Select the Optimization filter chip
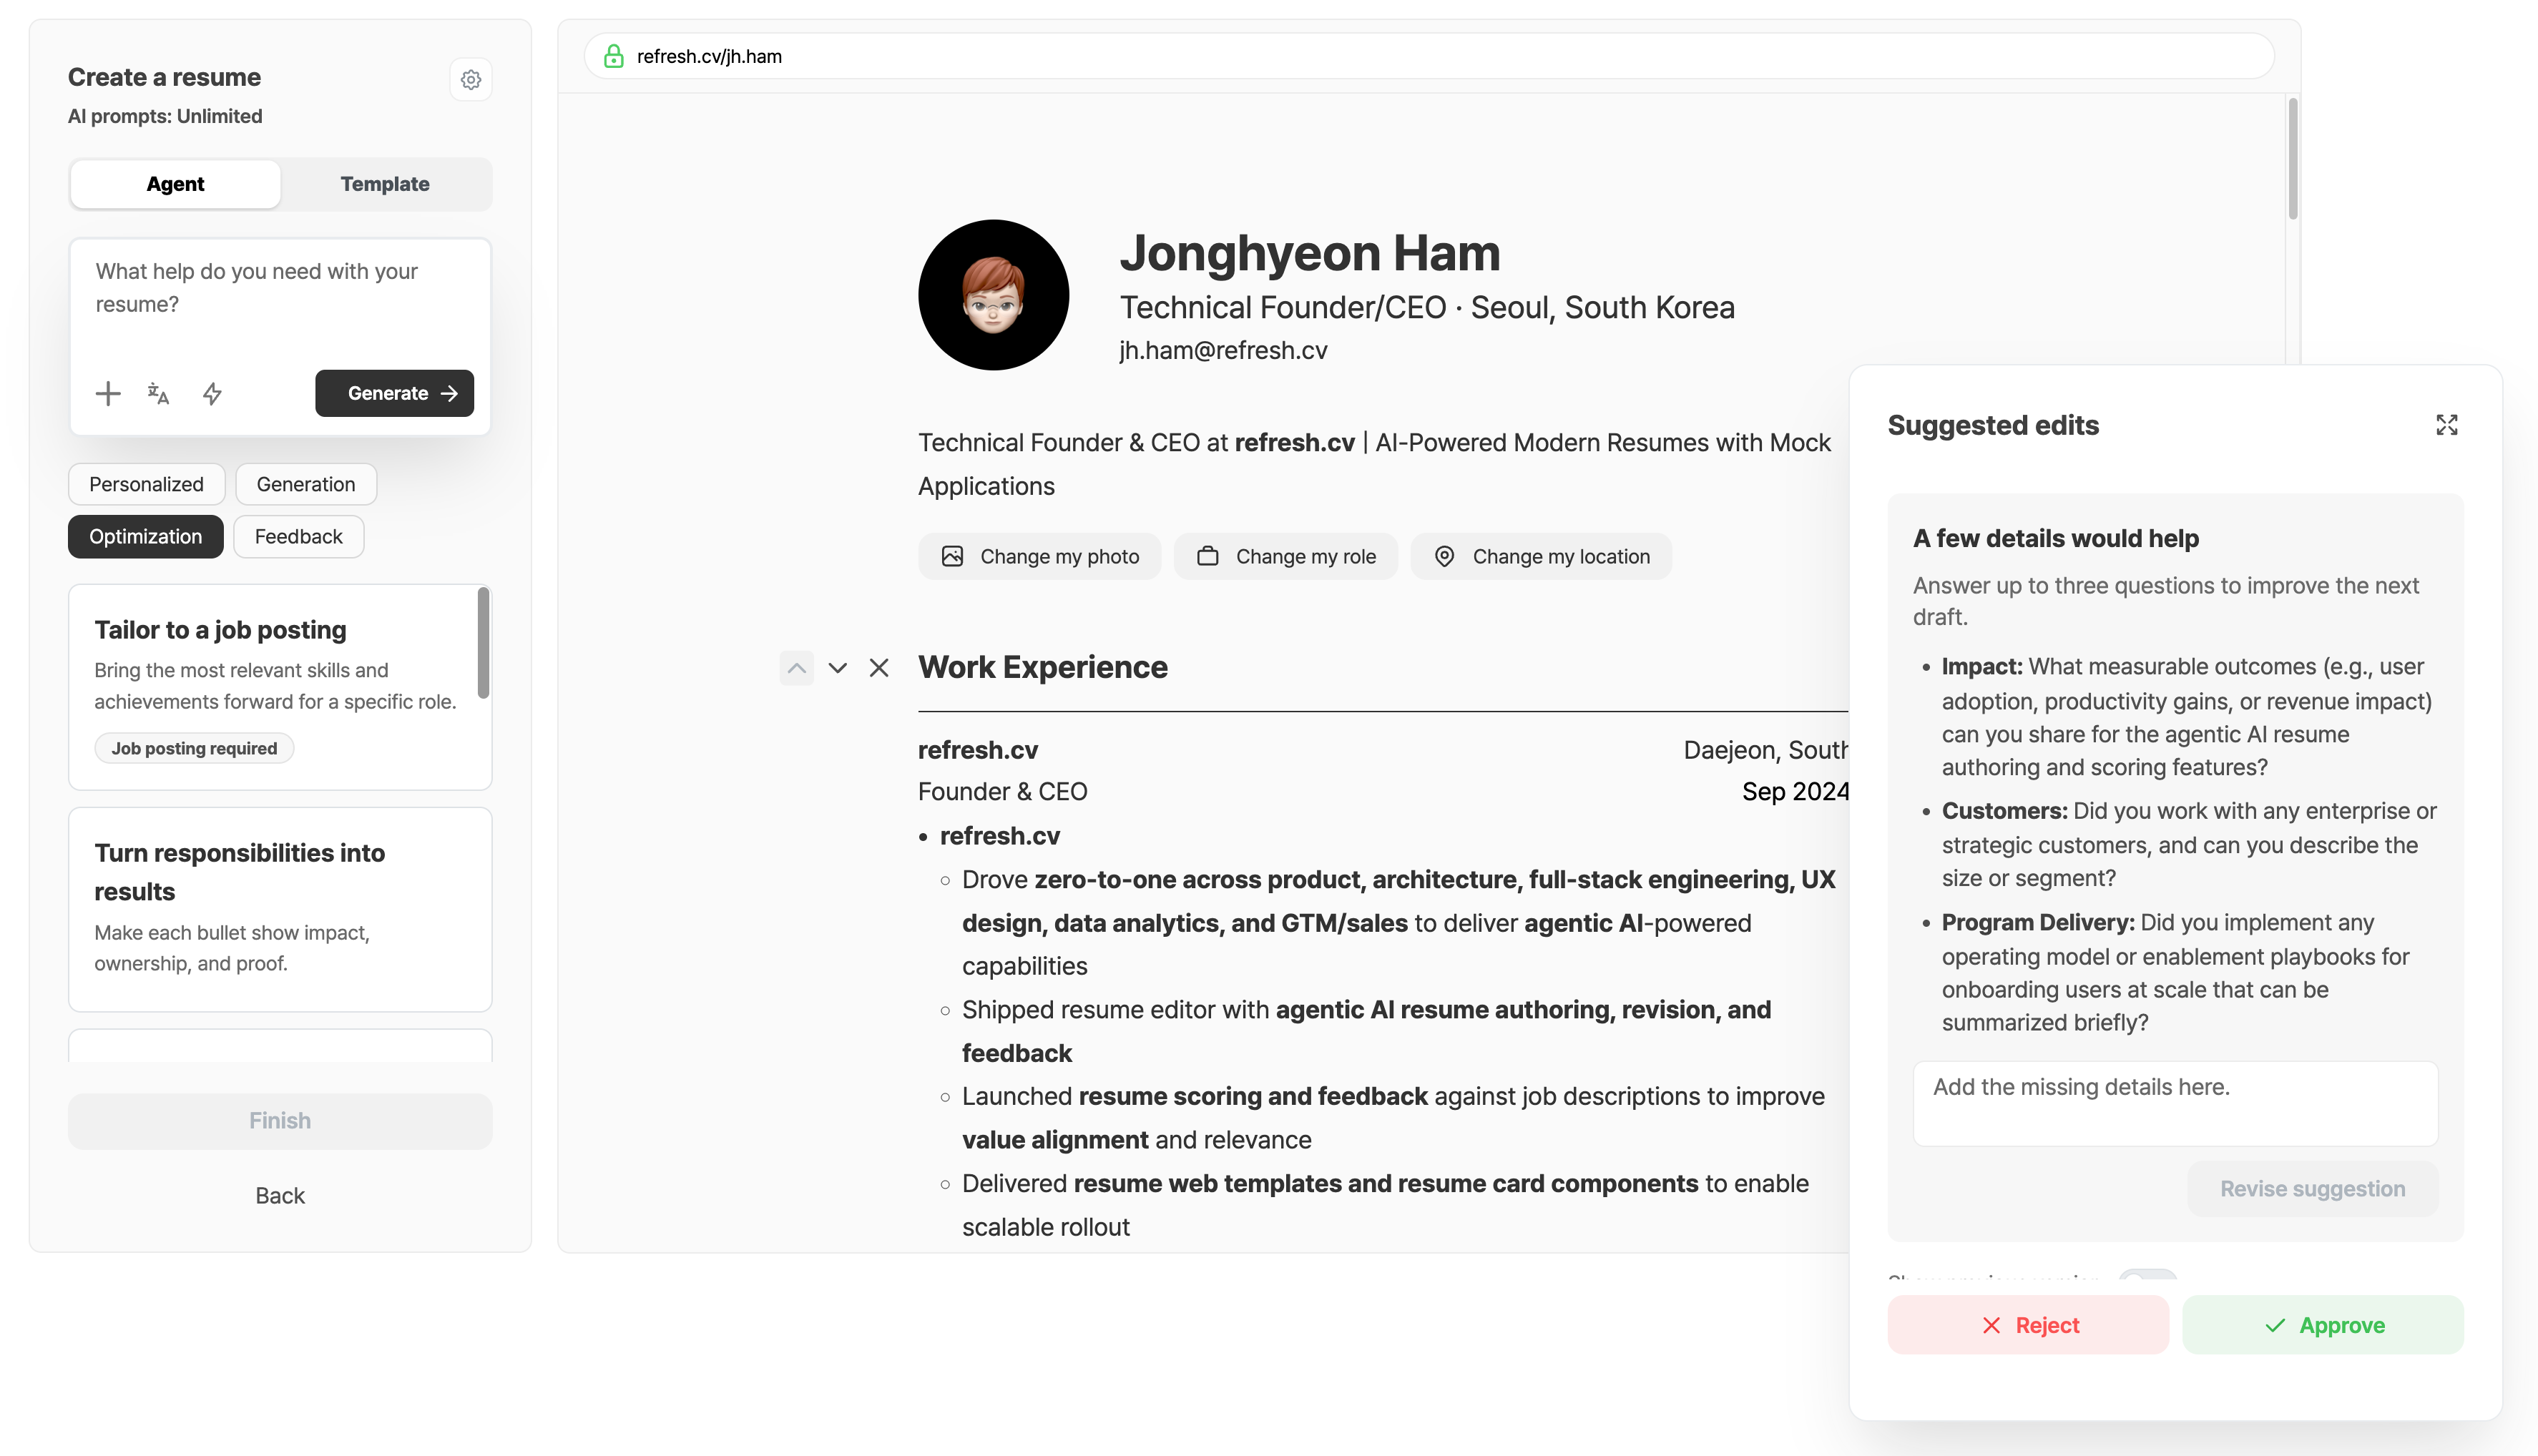This screenshot has width=2538, height=1456. tap(146, 537)
